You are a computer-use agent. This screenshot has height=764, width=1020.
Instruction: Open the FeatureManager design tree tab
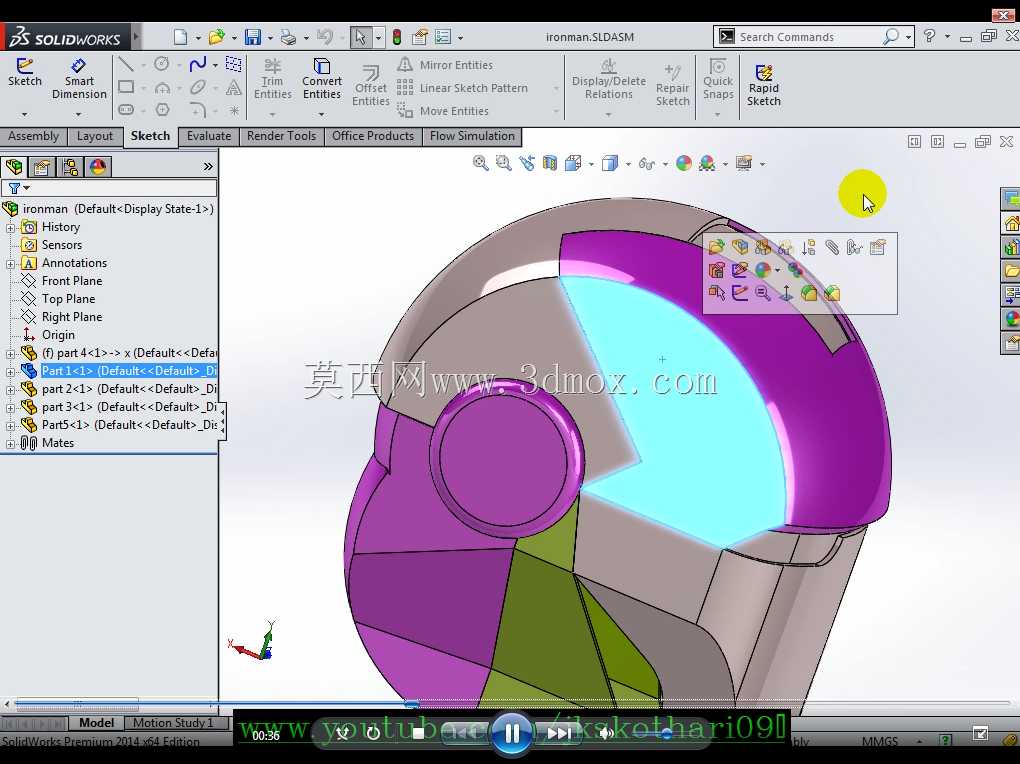click(x=14, y=167)
